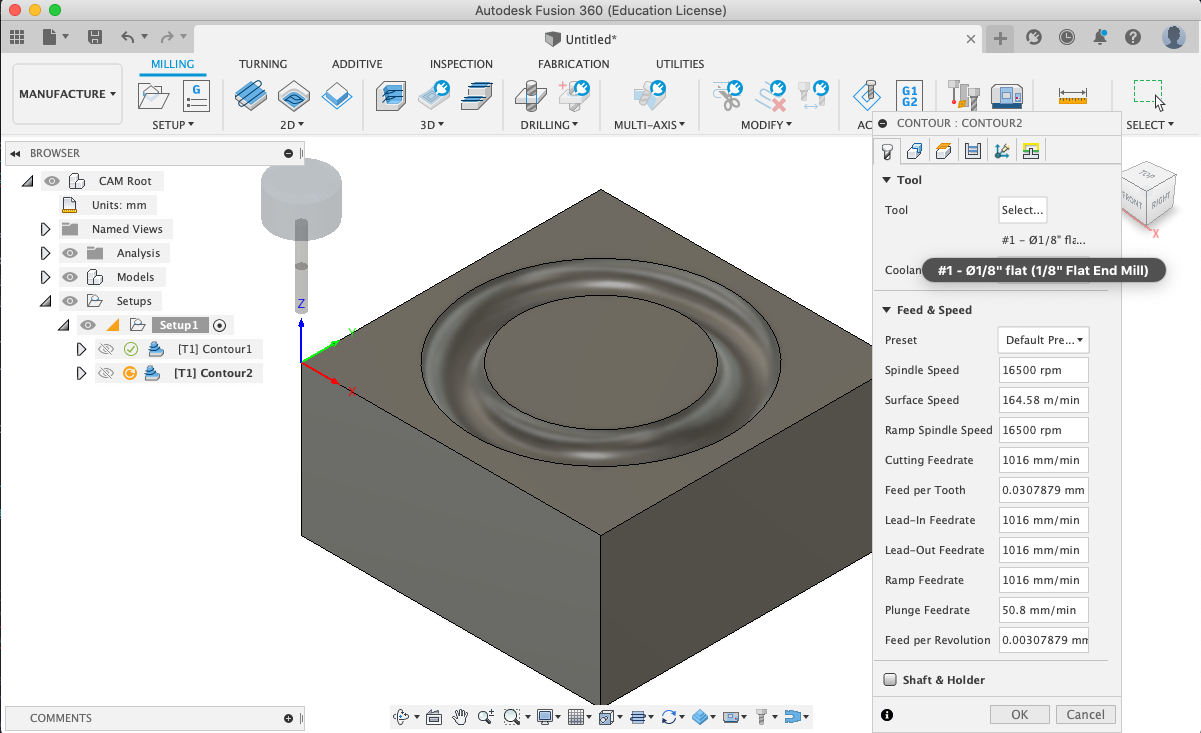
Task: Open the UTILITIES tab
Action: 680,64
